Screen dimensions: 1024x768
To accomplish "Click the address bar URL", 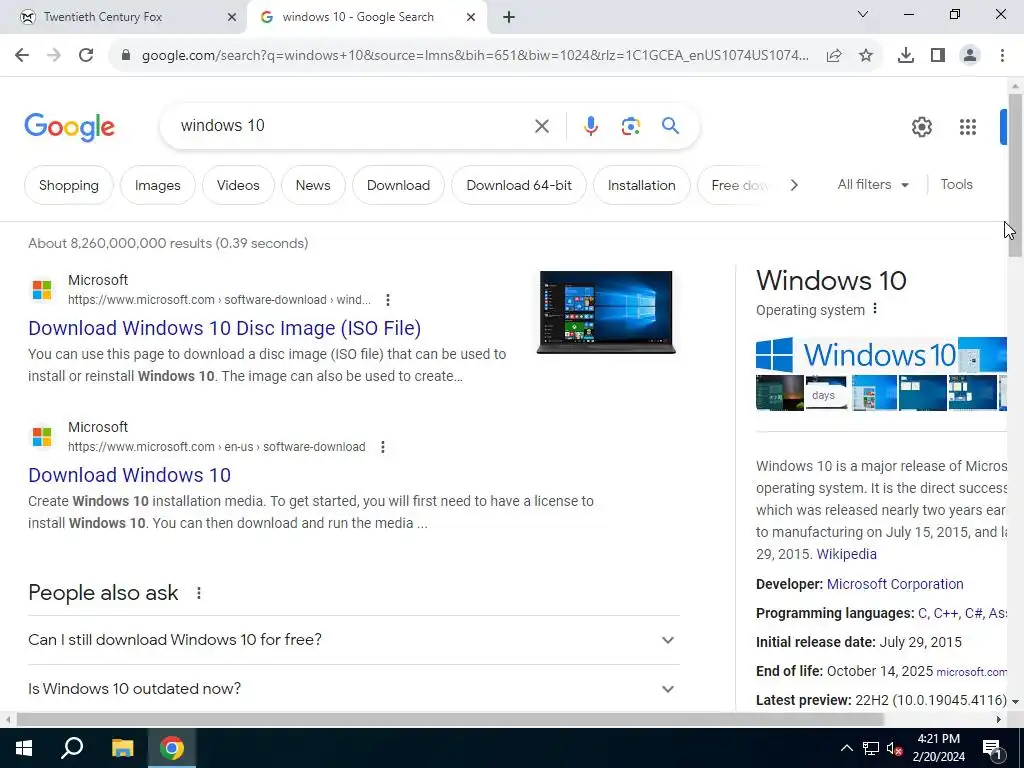I will (475, 56).
